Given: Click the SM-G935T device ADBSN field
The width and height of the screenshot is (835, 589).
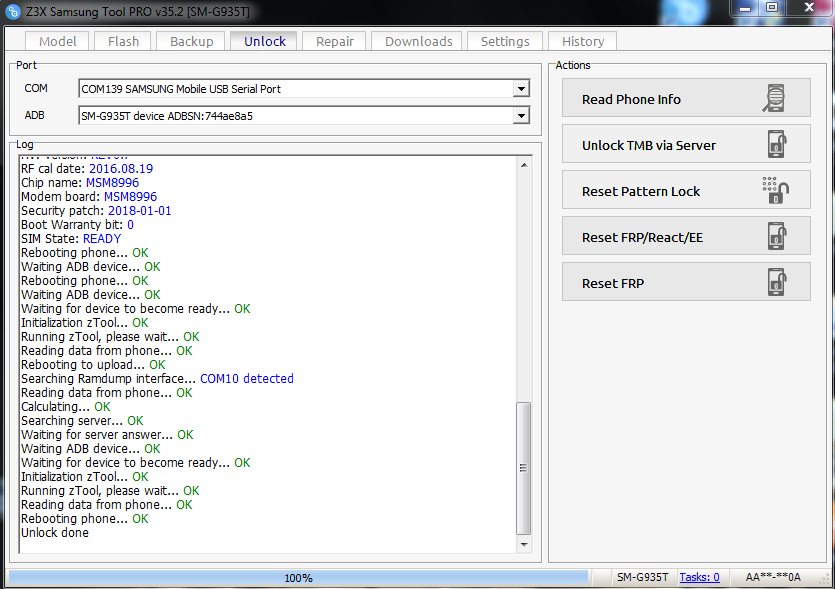Looking at the screenshot, I should click(304, 116).
